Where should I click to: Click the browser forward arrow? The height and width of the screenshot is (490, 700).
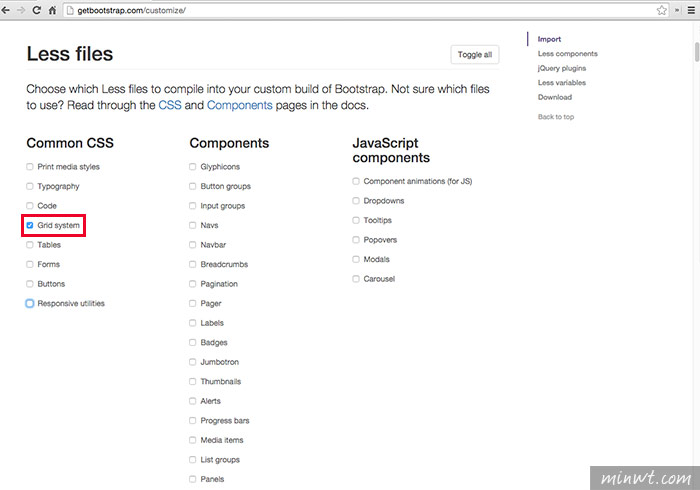coord(21,10)
